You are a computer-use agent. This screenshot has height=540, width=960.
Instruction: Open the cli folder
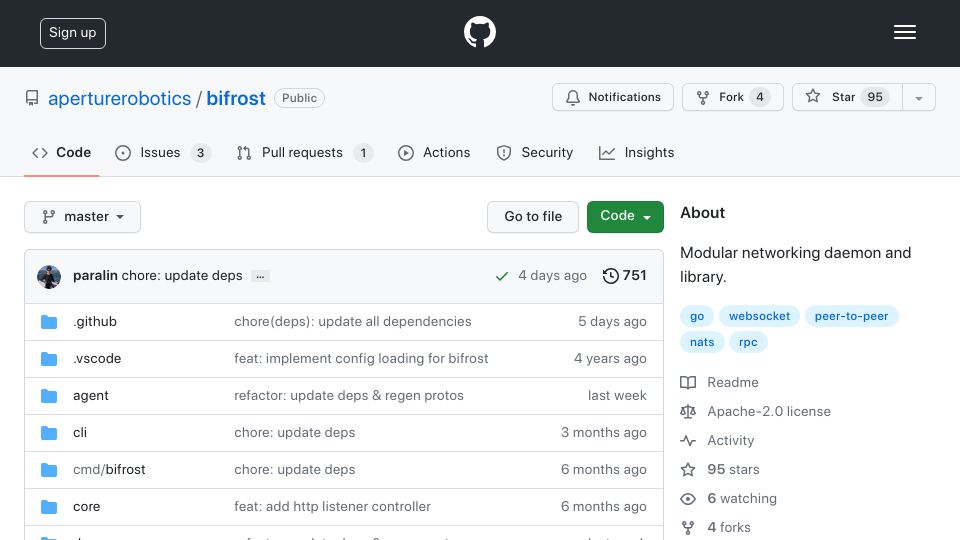(x=80, y=433)
